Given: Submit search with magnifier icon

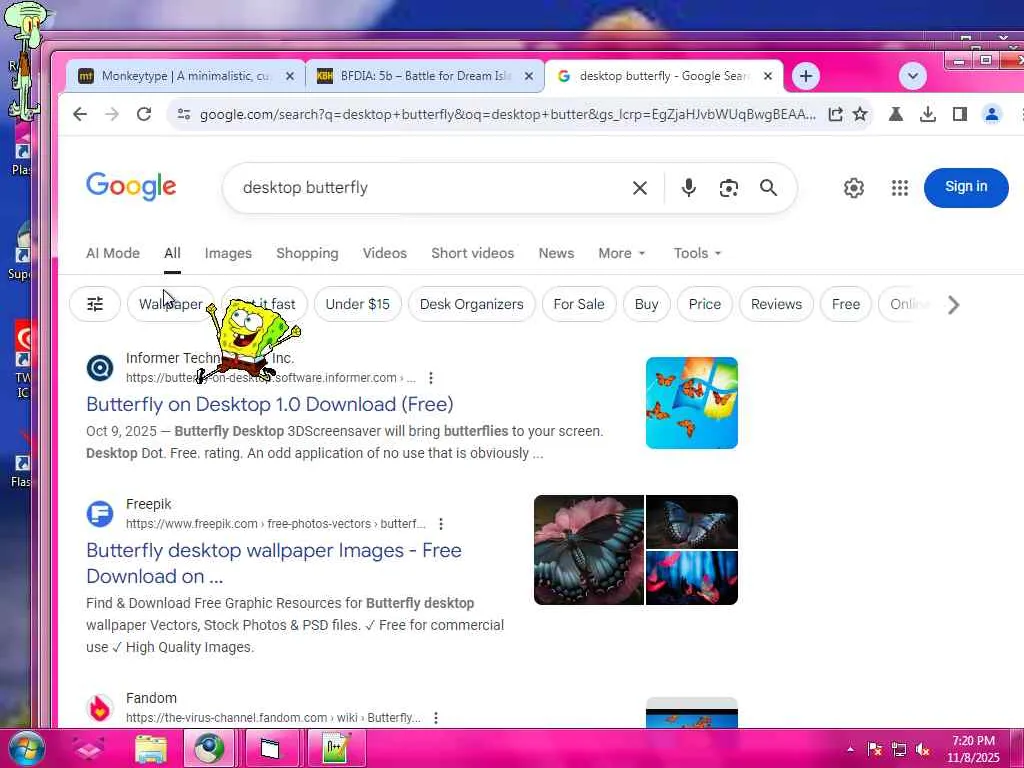Looking at the screenshot, I should [x=769, y=188].
